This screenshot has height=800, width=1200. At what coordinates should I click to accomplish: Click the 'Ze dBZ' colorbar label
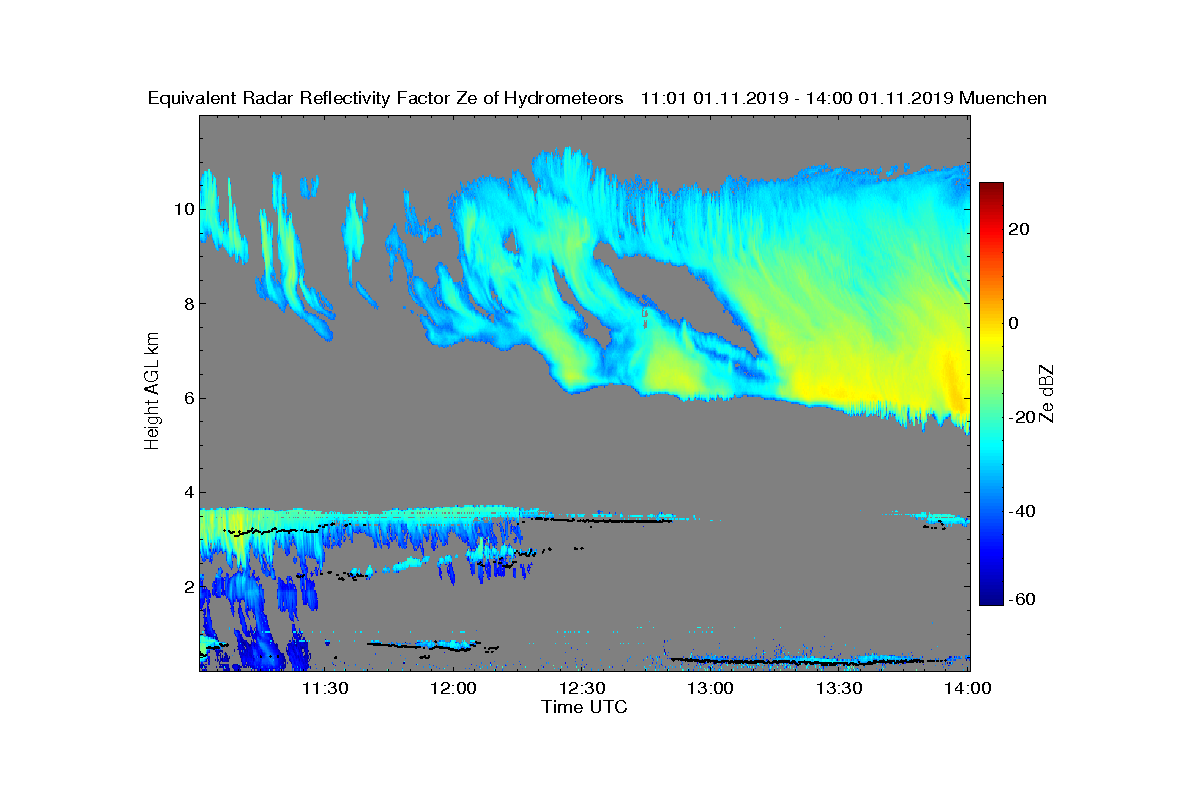pos(1048,393)
